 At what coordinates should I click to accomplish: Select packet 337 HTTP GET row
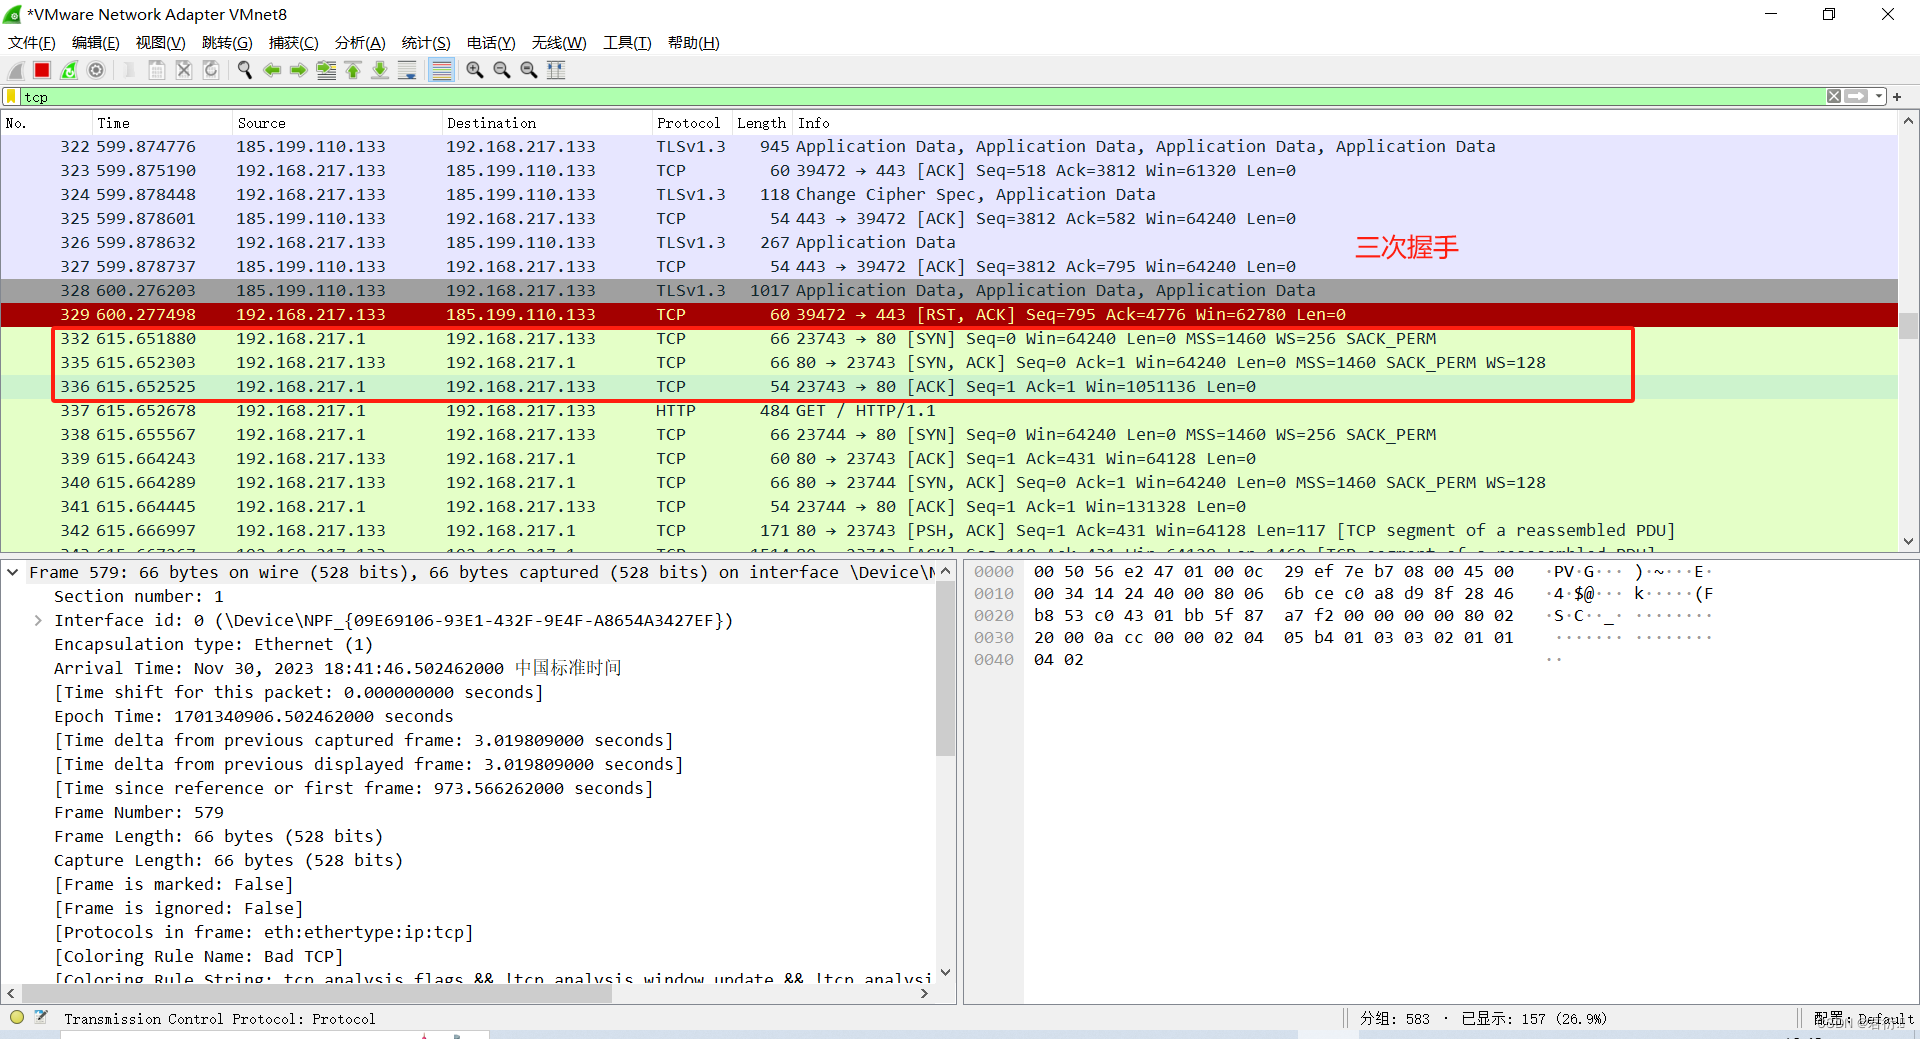949,411
